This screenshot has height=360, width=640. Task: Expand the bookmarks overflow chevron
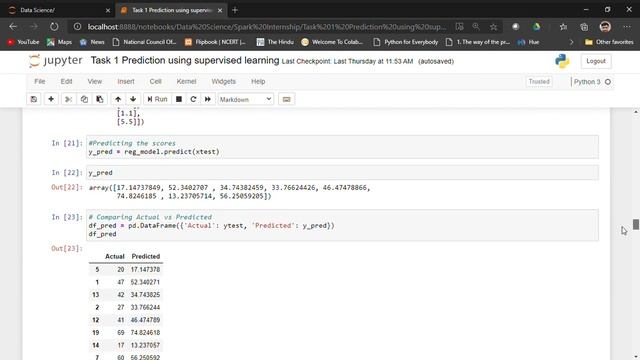(x=571, y=42)
